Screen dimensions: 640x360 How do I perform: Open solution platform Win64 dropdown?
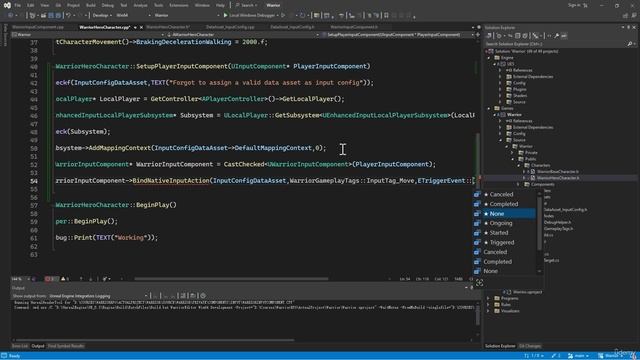click(133, 16)
